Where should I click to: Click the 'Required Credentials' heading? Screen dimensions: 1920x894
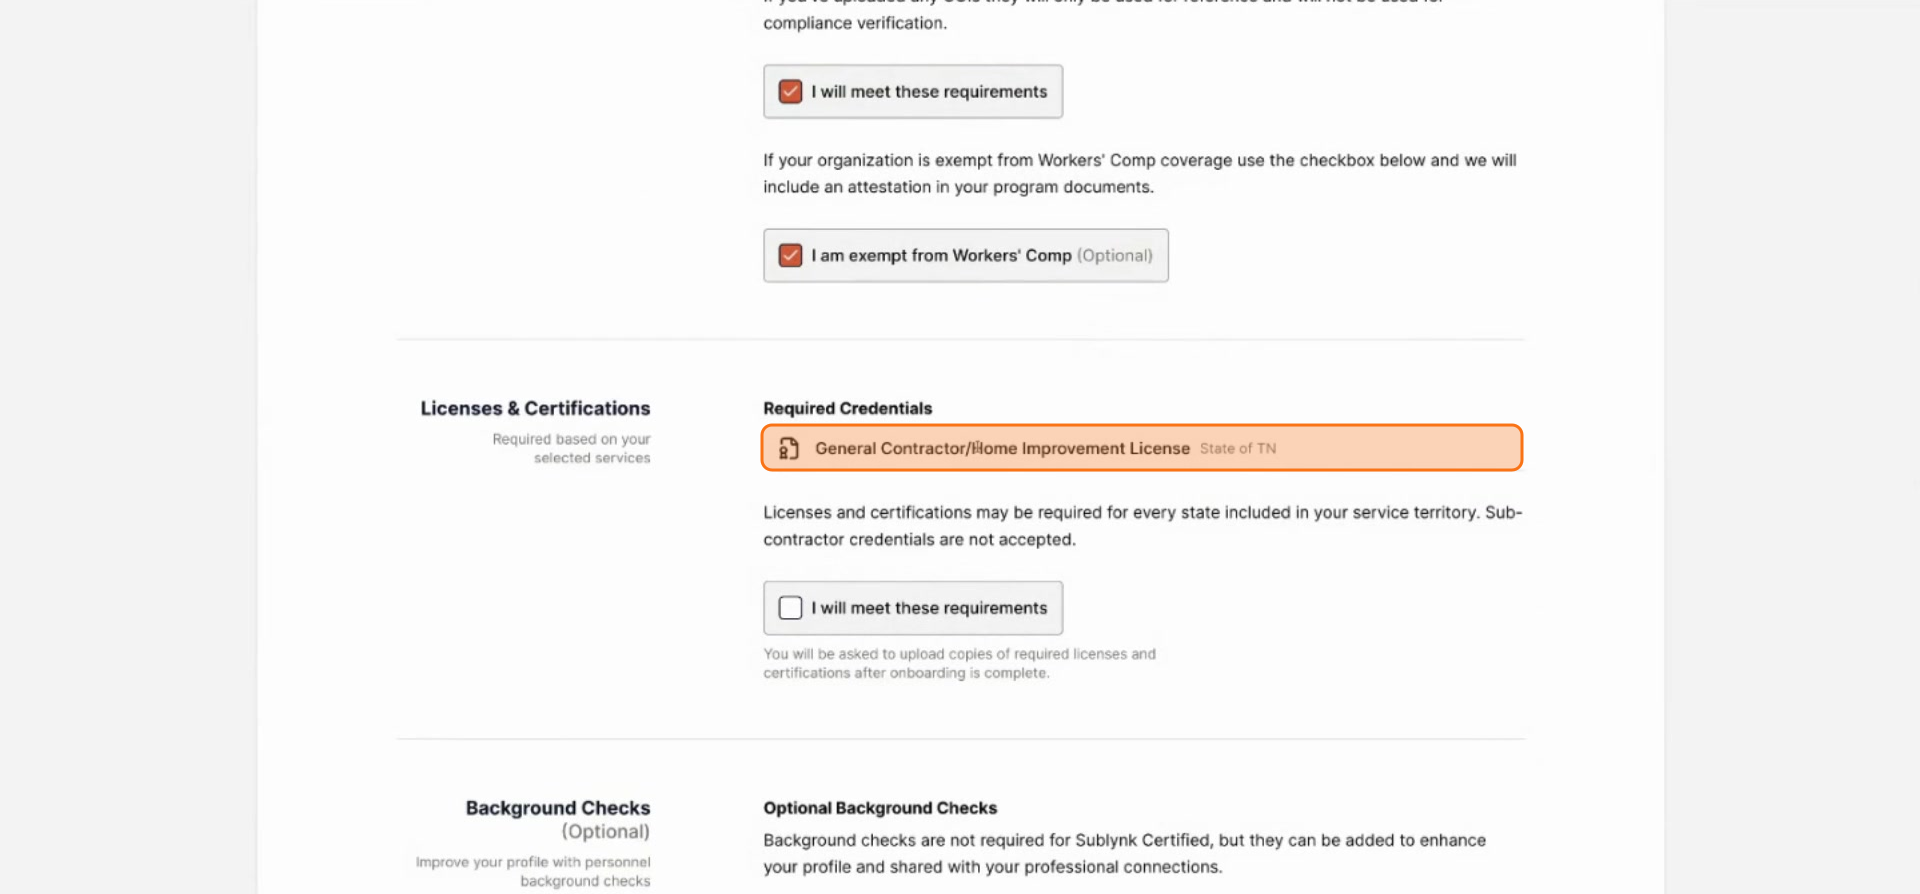pos(847,408)
